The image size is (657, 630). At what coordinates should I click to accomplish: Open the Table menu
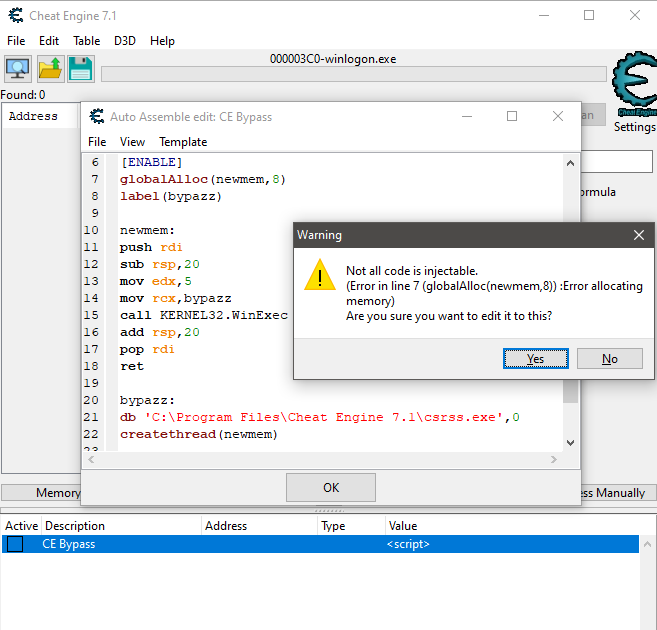[86, 41]
